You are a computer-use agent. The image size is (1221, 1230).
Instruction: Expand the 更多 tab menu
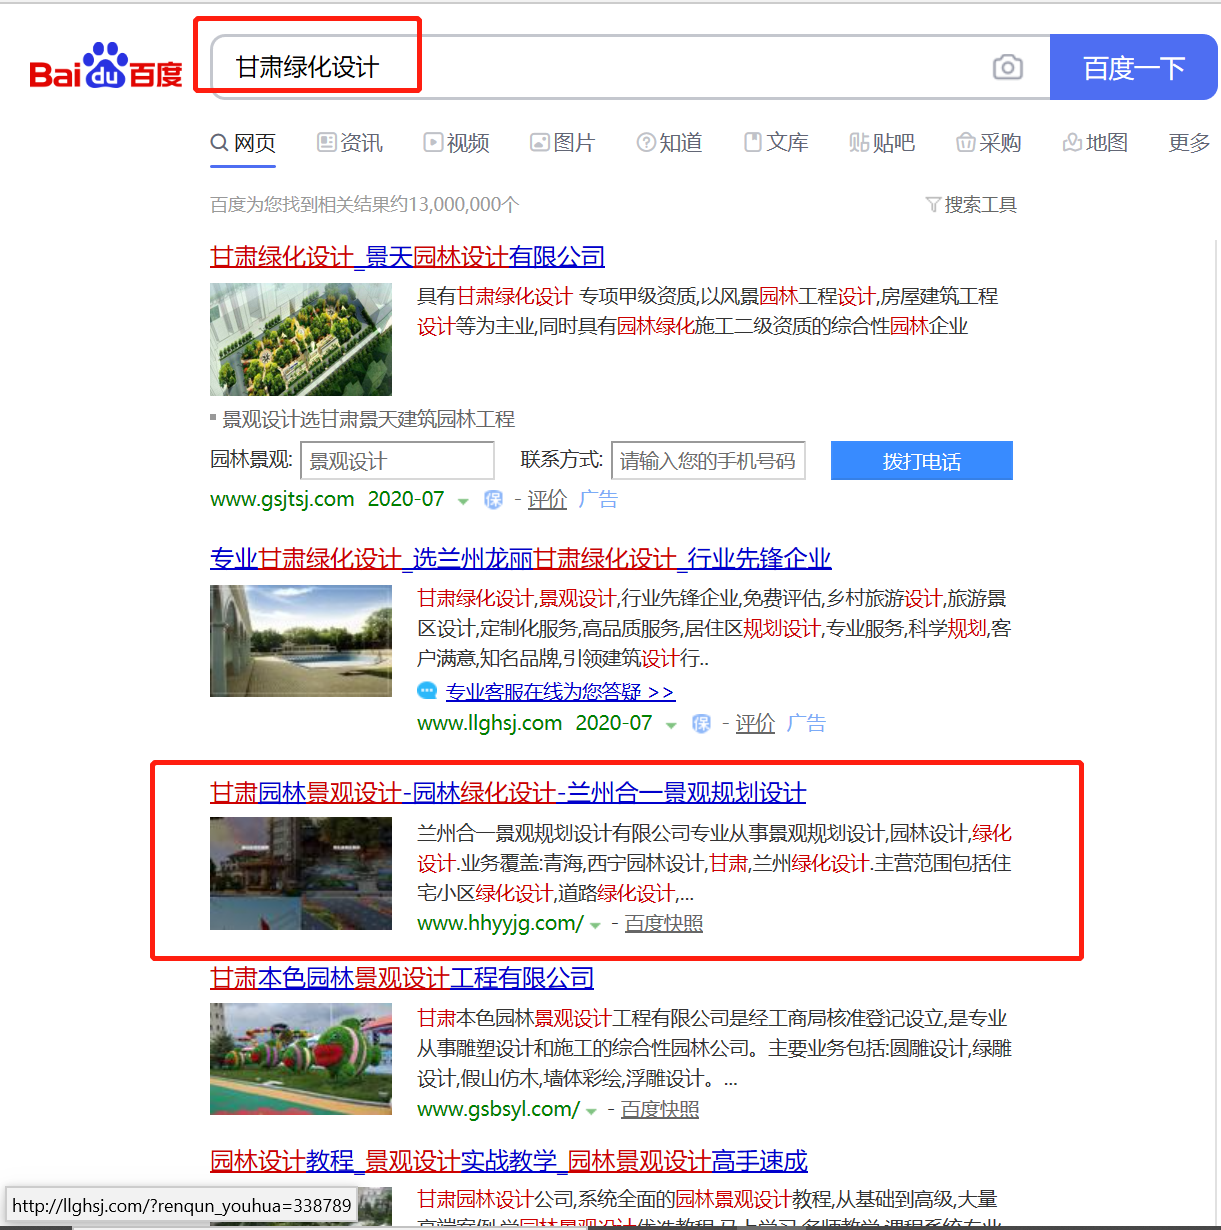[x=1189, y=143]
